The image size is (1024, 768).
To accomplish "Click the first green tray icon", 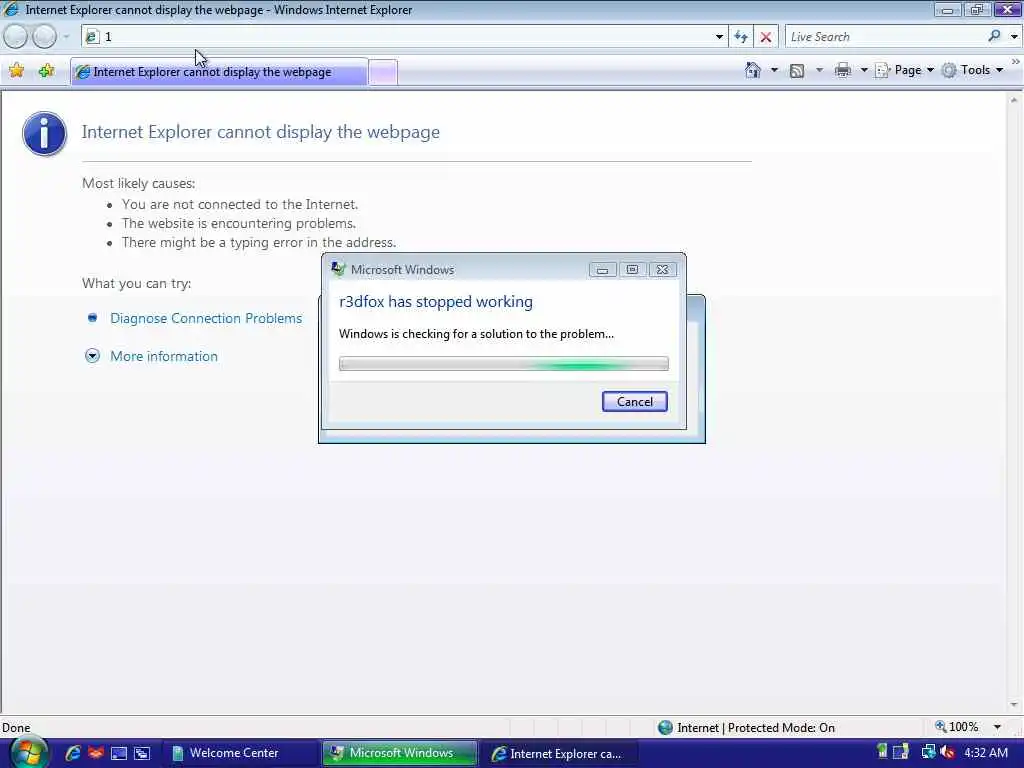I will [x=882, y=752].
